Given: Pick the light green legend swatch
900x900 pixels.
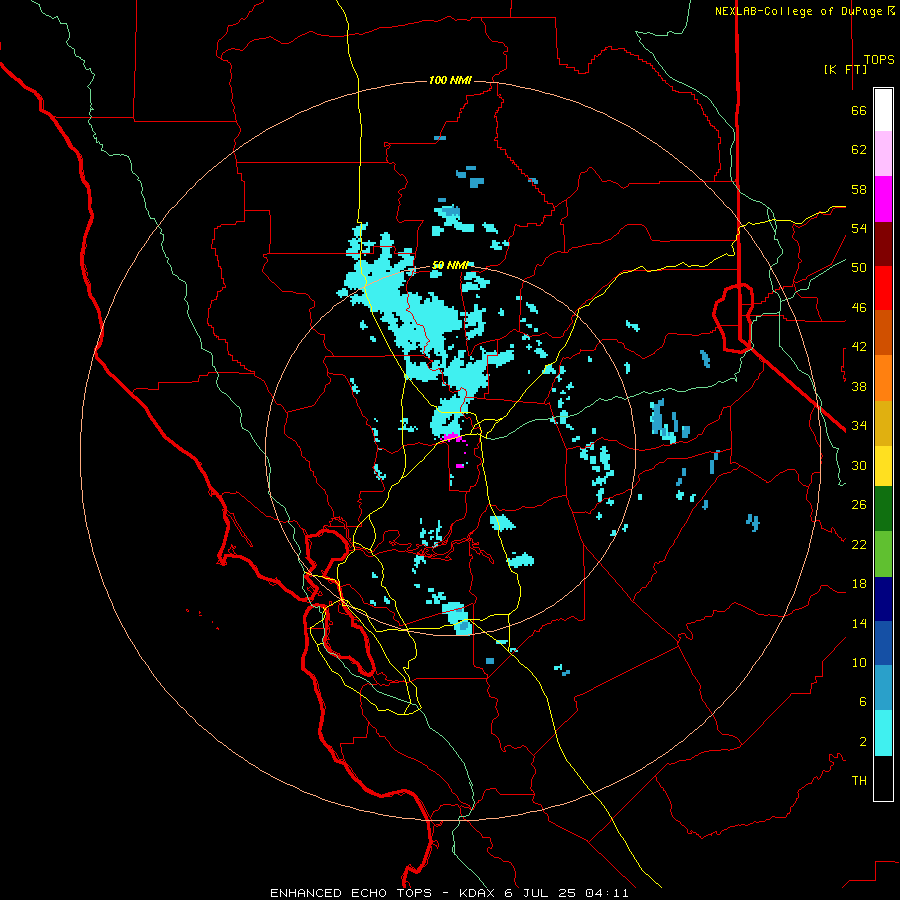Looking at the screenshot, I should [x=883, y=554].
